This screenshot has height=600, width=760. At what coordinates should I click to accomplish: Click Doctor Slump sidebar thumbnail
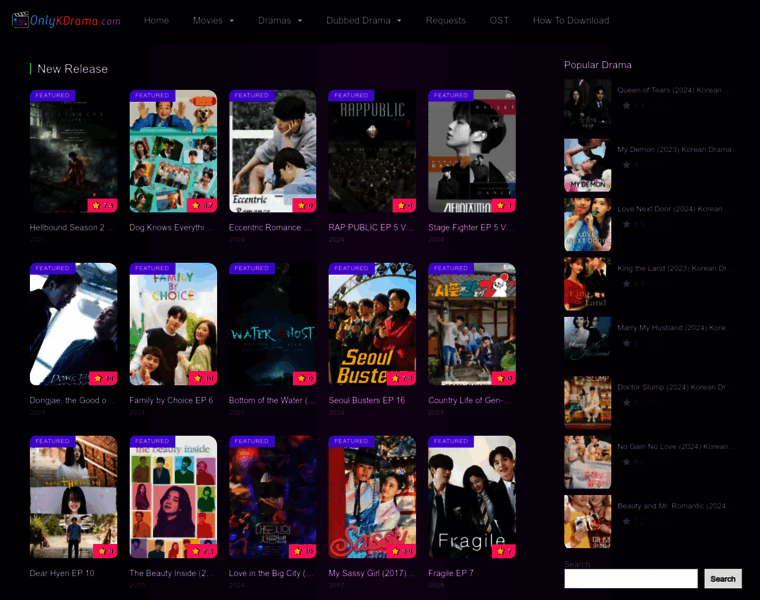587,403
